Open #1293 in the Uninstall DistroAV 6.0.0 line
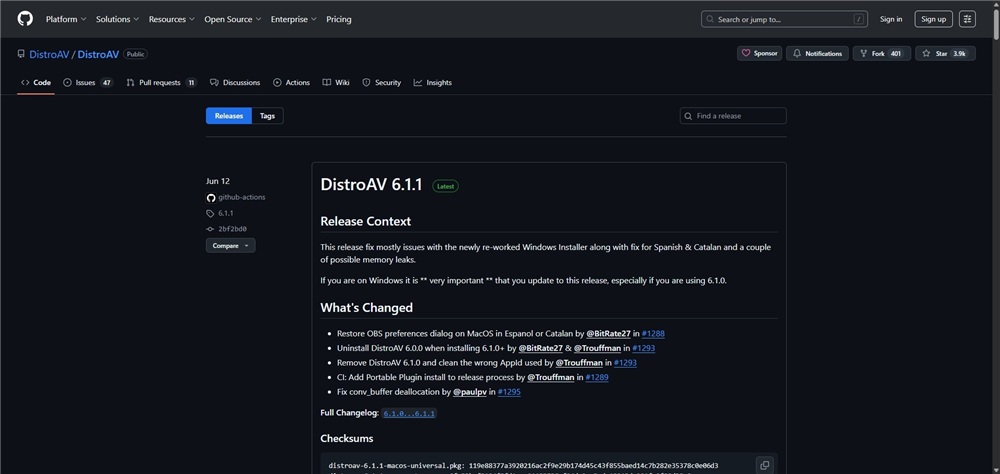The width and height of the screenshot is (1000, 474). (643, 348)
